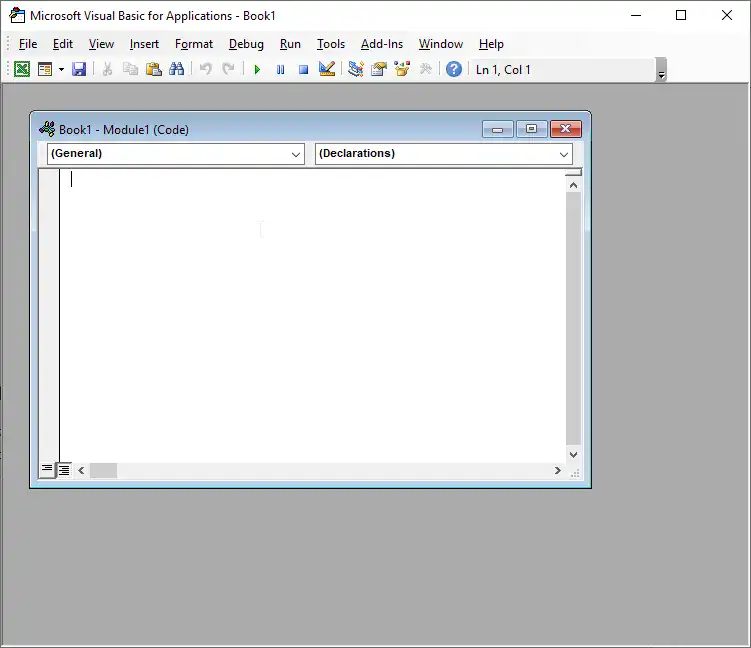Image resolution: width=751 pixels, height=648 pixels.
Task: Click the horizontal scrollbar right arrow
Action: (558, 470)
